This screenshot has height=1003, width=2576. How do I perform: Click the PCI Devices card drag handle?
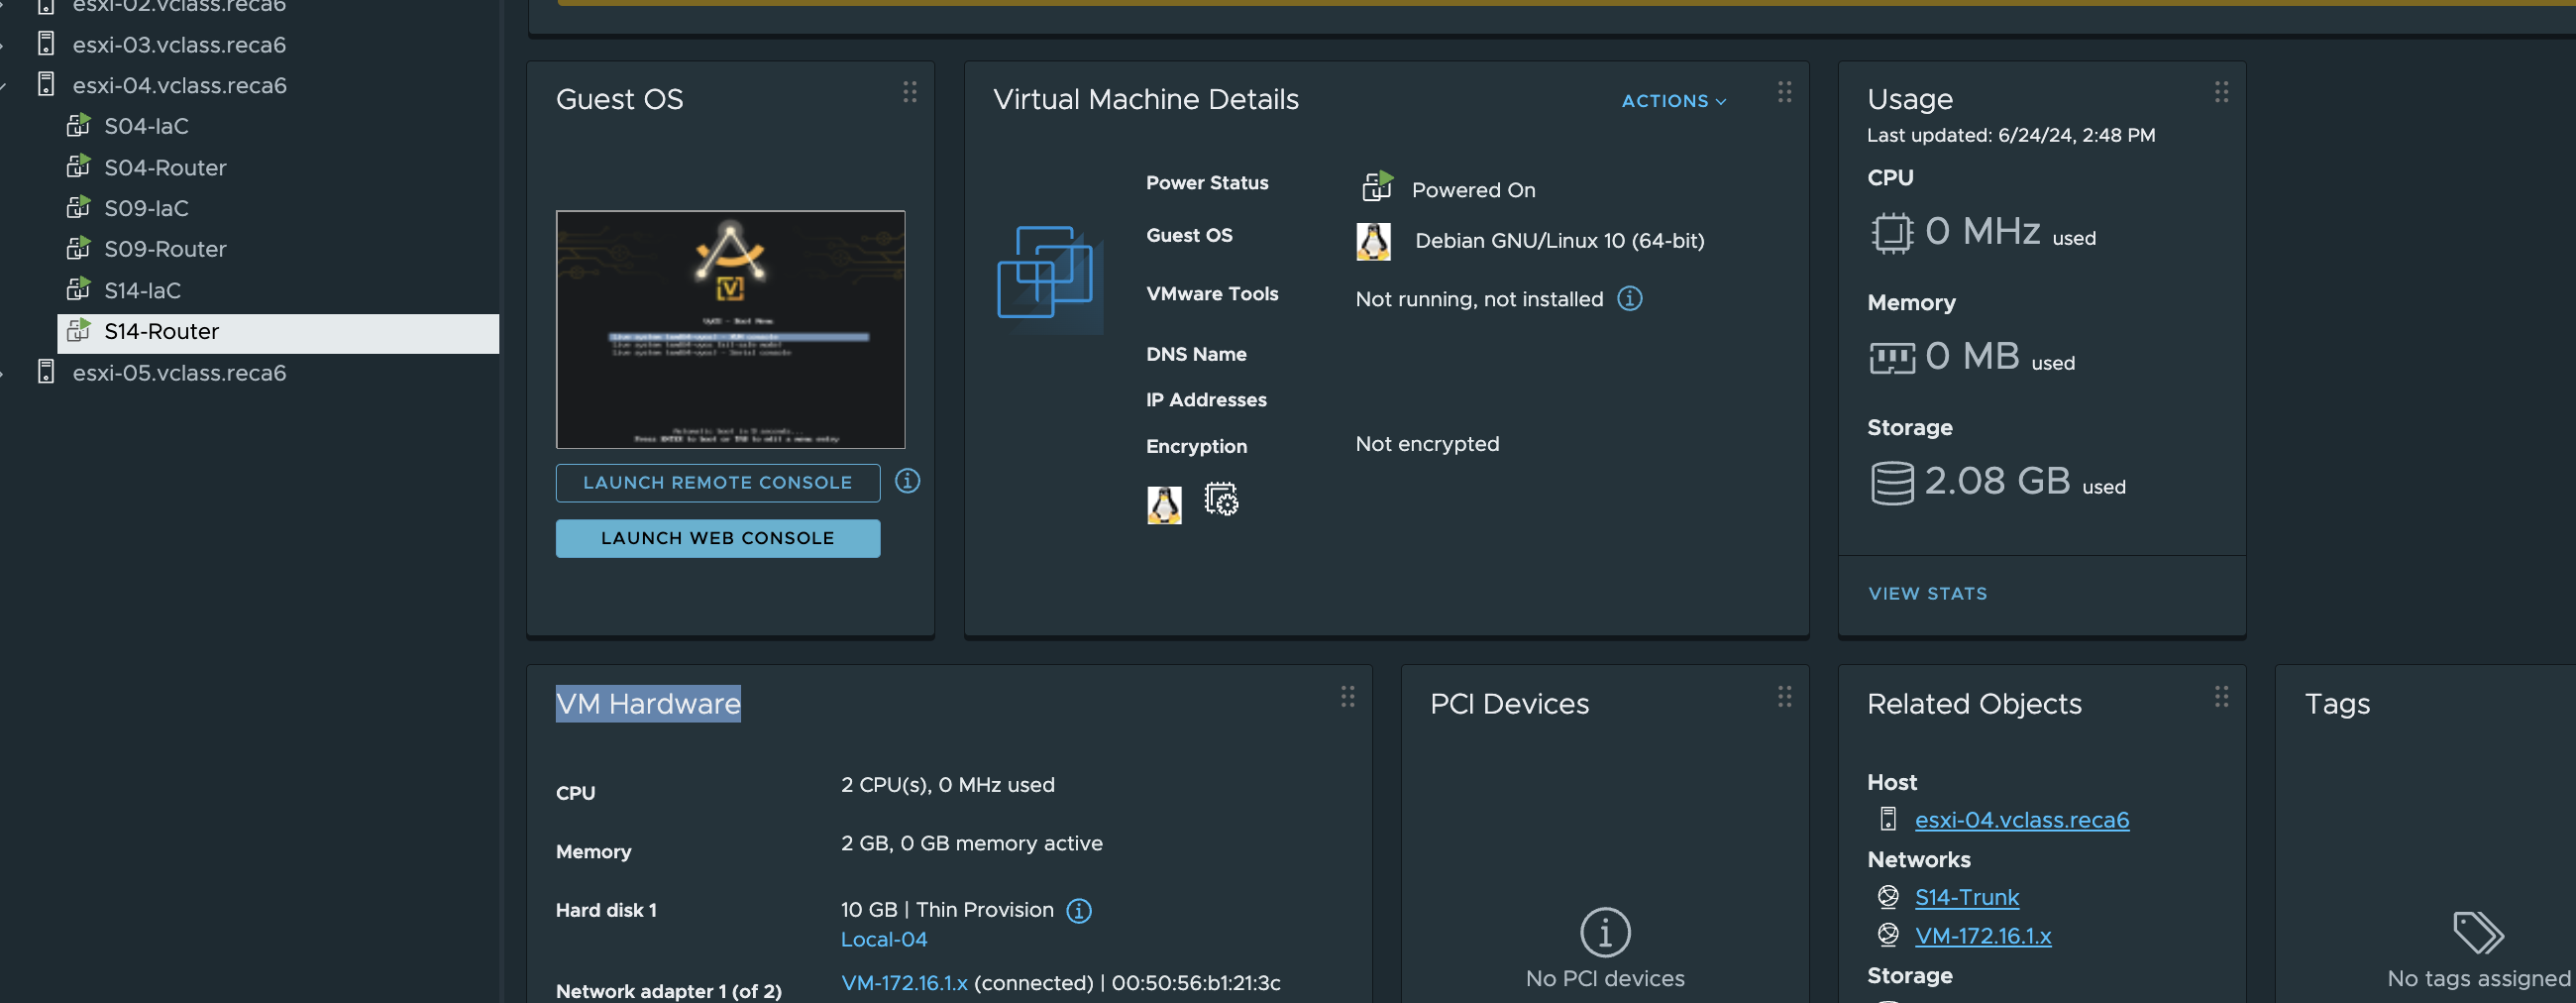tap(1785, 696)
